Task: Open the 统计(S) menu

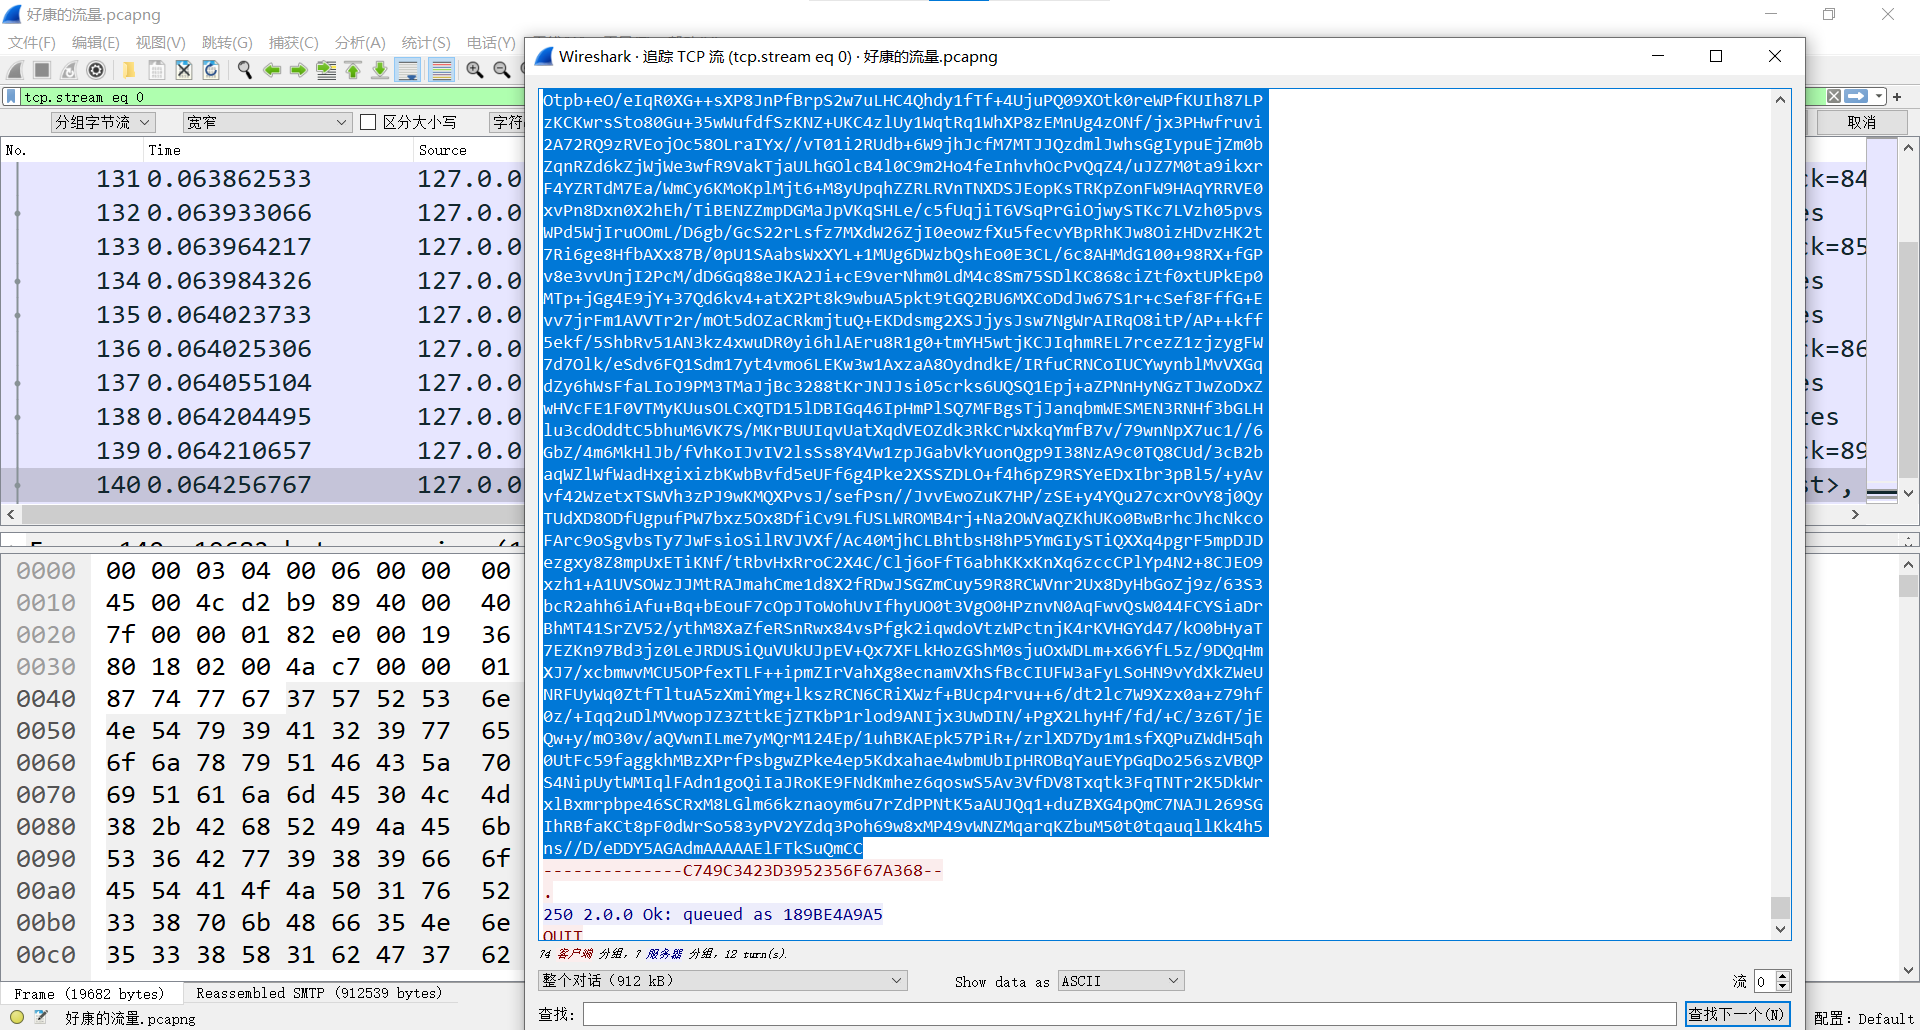Action: coord(425,42)
